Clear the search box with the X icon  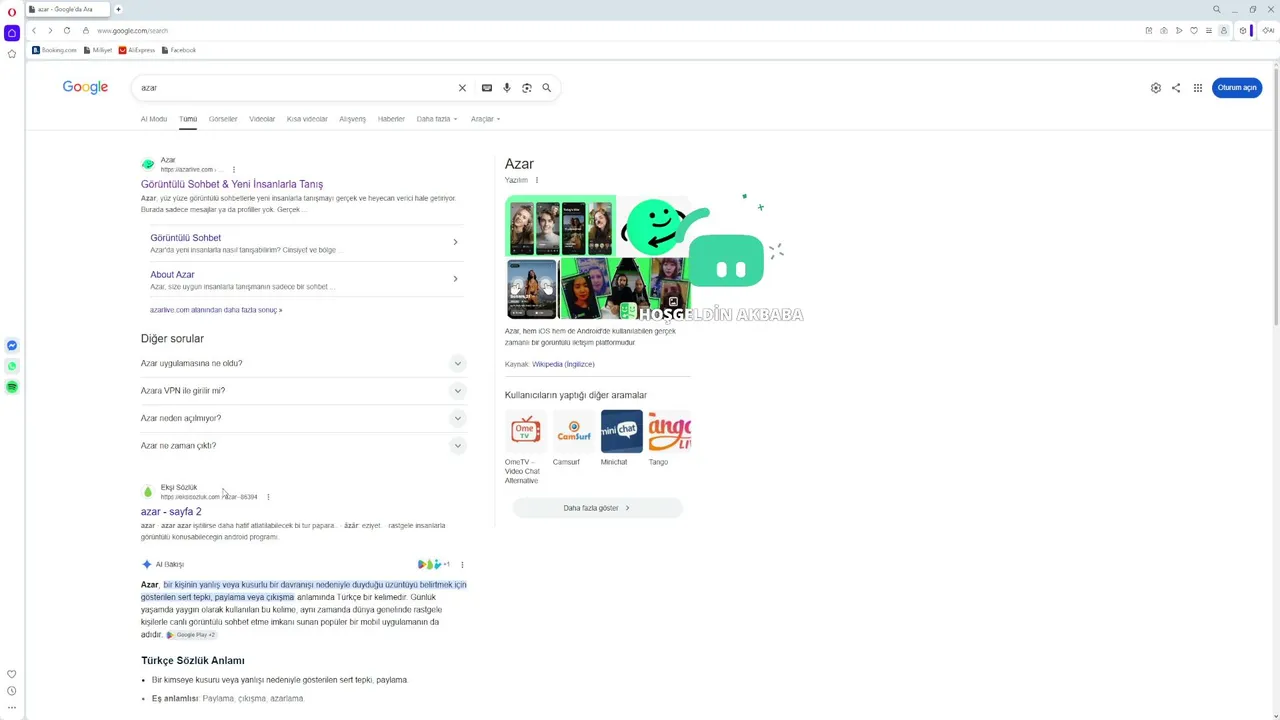(x=462, y=88)
